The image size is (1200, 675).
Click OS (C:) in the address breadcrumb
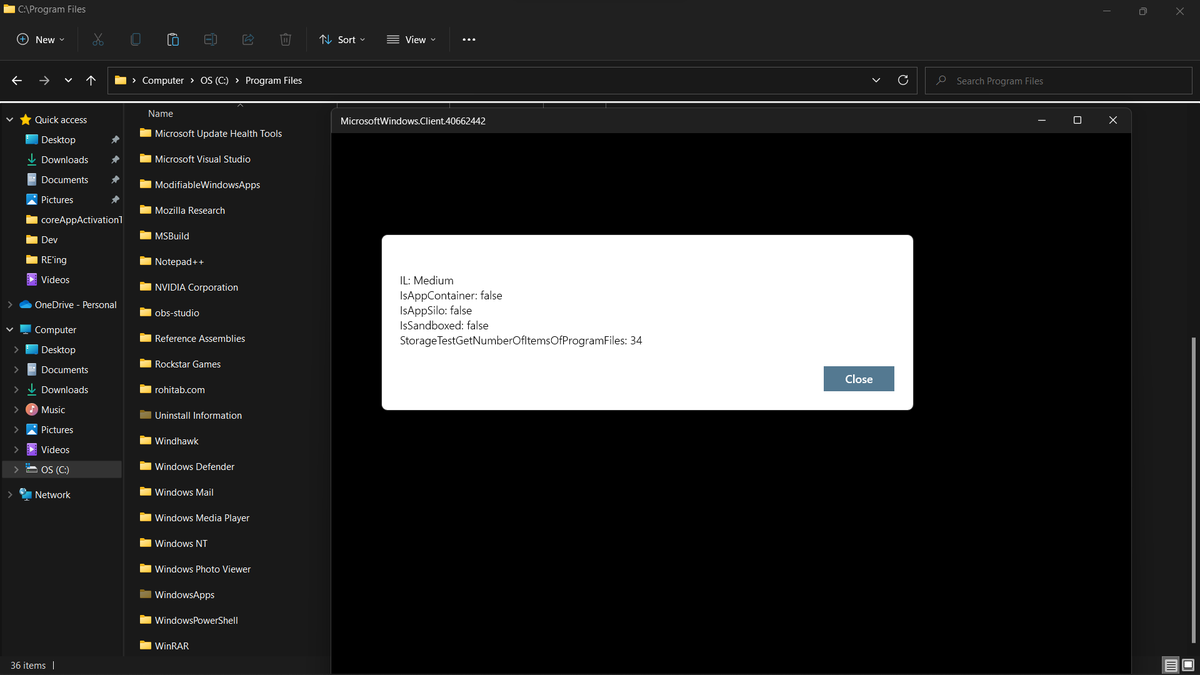coord(216,80)
